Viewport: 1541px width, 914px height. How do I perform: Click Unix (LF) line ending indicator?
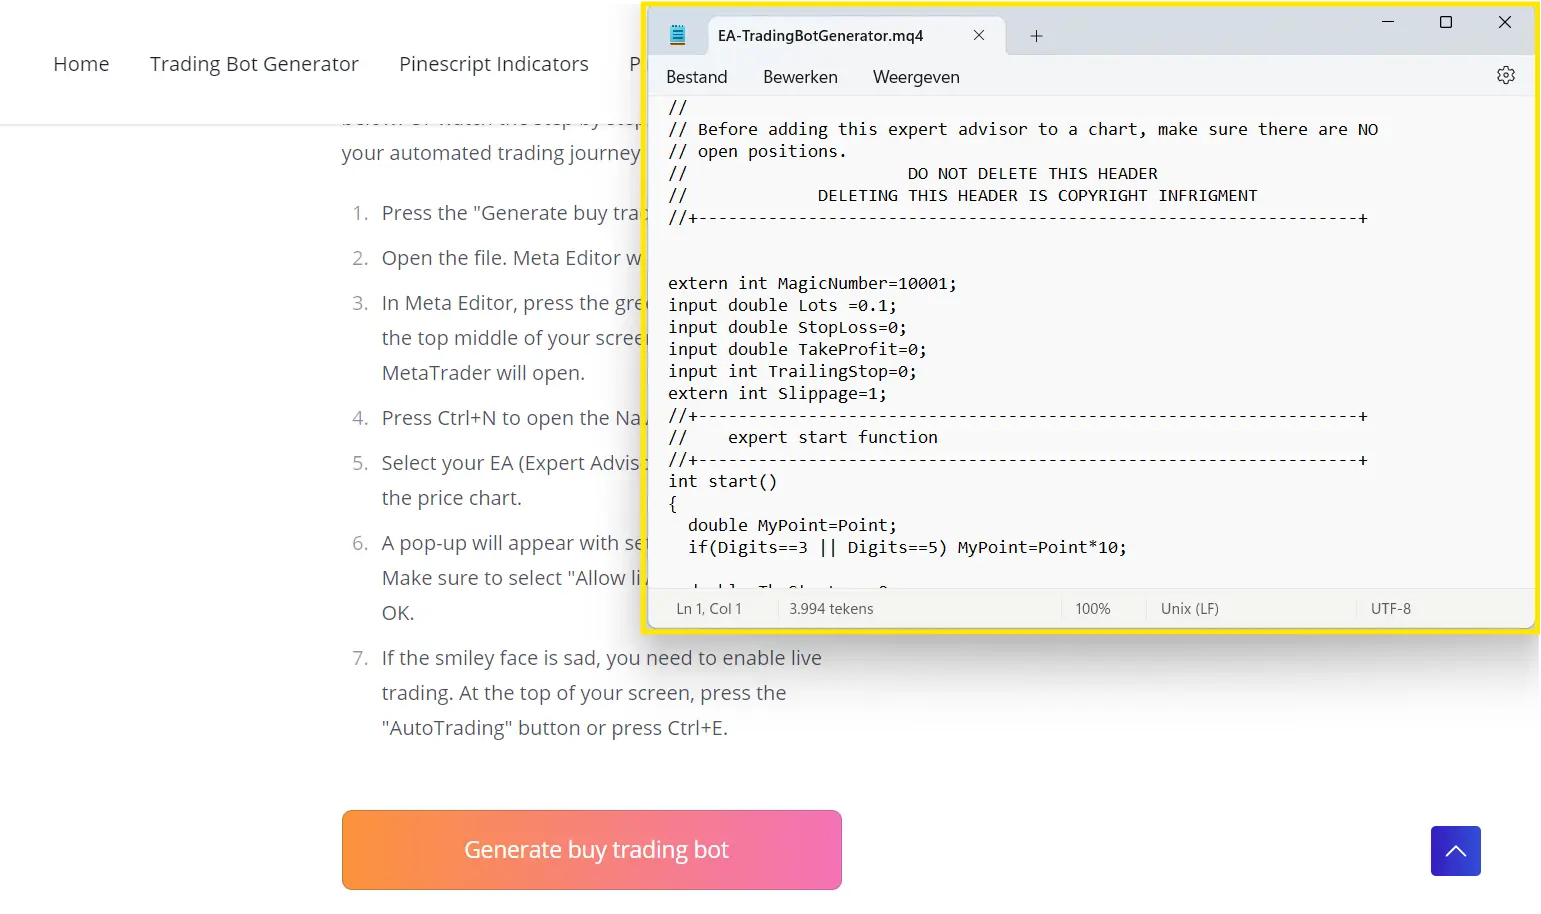(1190, 609)
